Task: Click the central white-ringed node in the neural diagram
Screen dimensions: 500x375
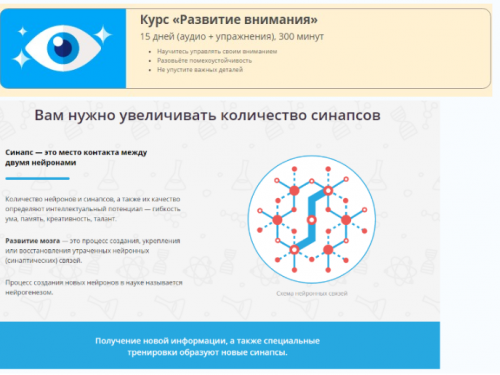Action: (312, 220)
